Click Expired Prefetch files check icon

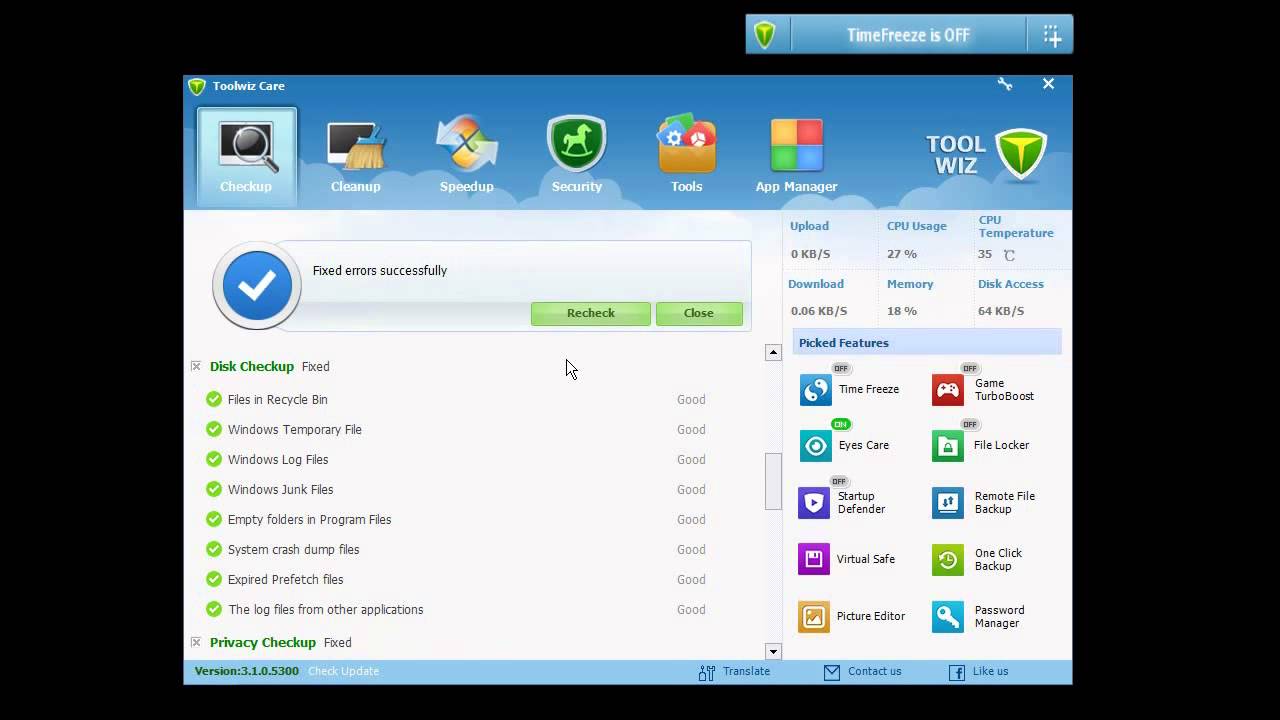(x=213, y=579)
